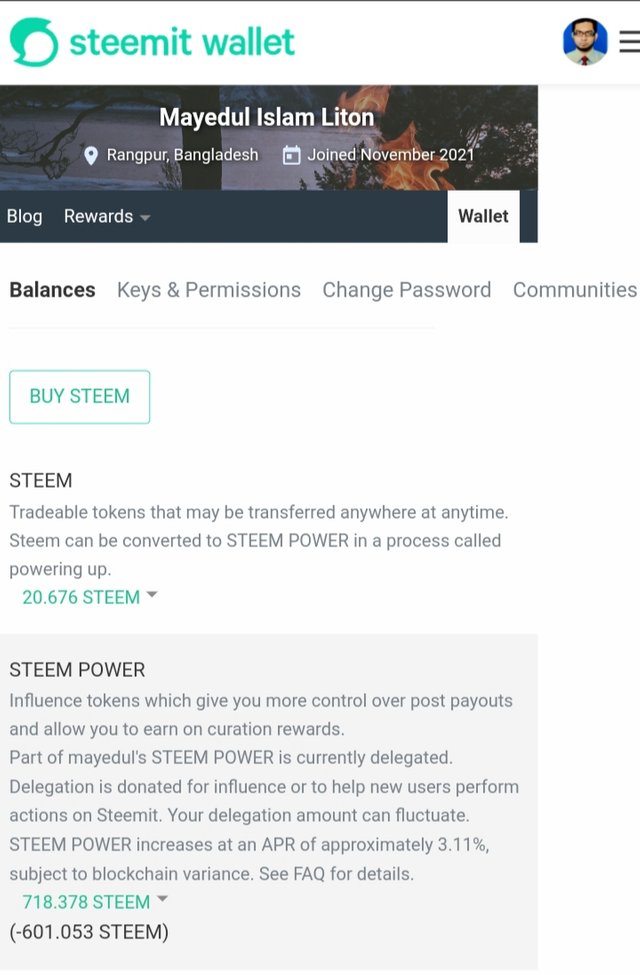
Task: Switch to the Balances tab
Action: (52, 290)
